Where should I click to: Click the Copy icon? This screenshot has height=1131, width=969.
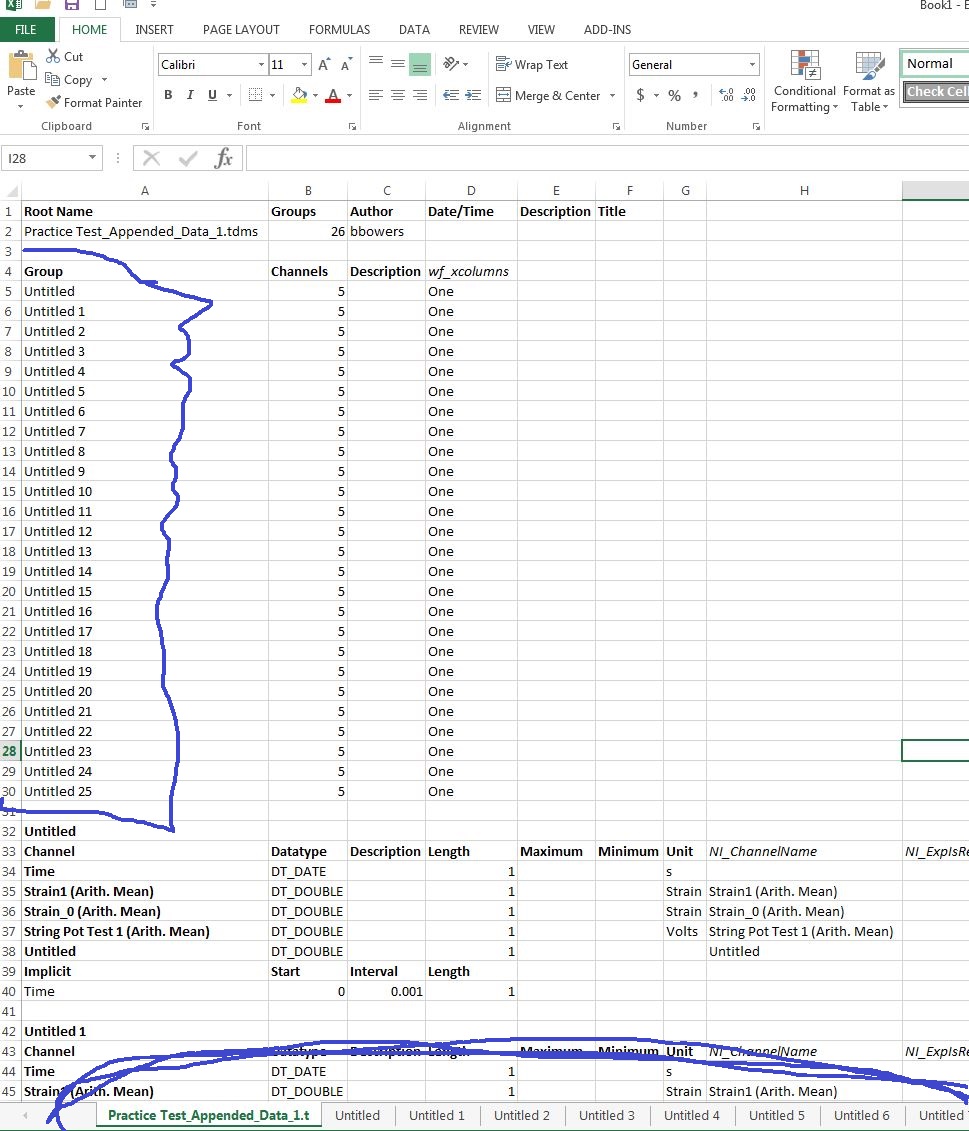click(53, 79)
